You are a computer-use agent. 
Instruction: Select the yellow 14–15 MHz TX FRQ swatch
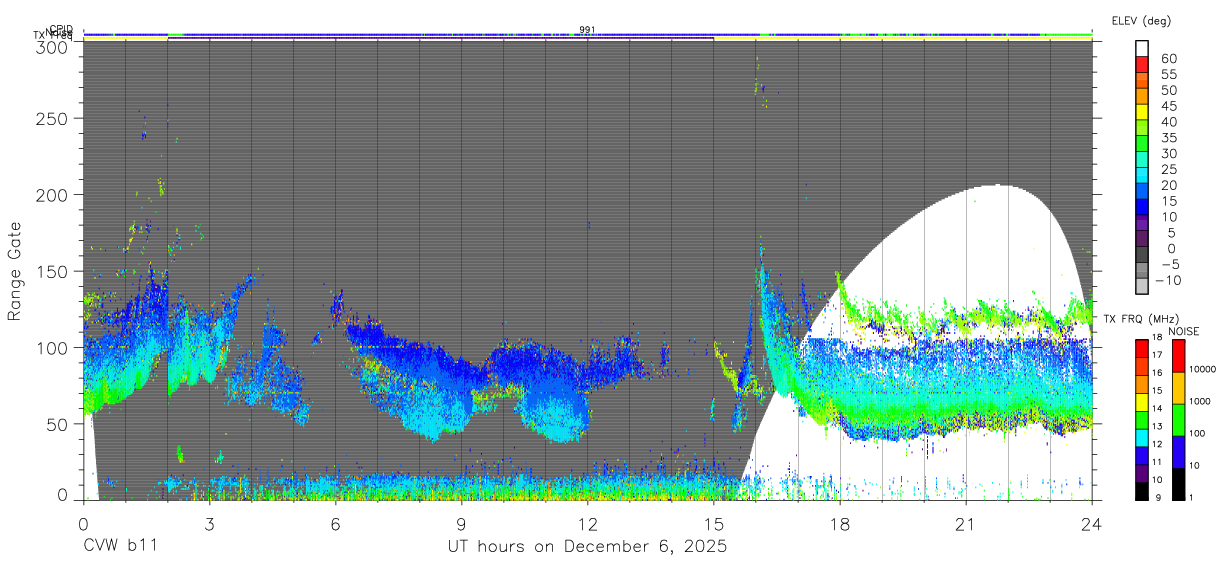pyautogui.click(x=1143, y=400)
